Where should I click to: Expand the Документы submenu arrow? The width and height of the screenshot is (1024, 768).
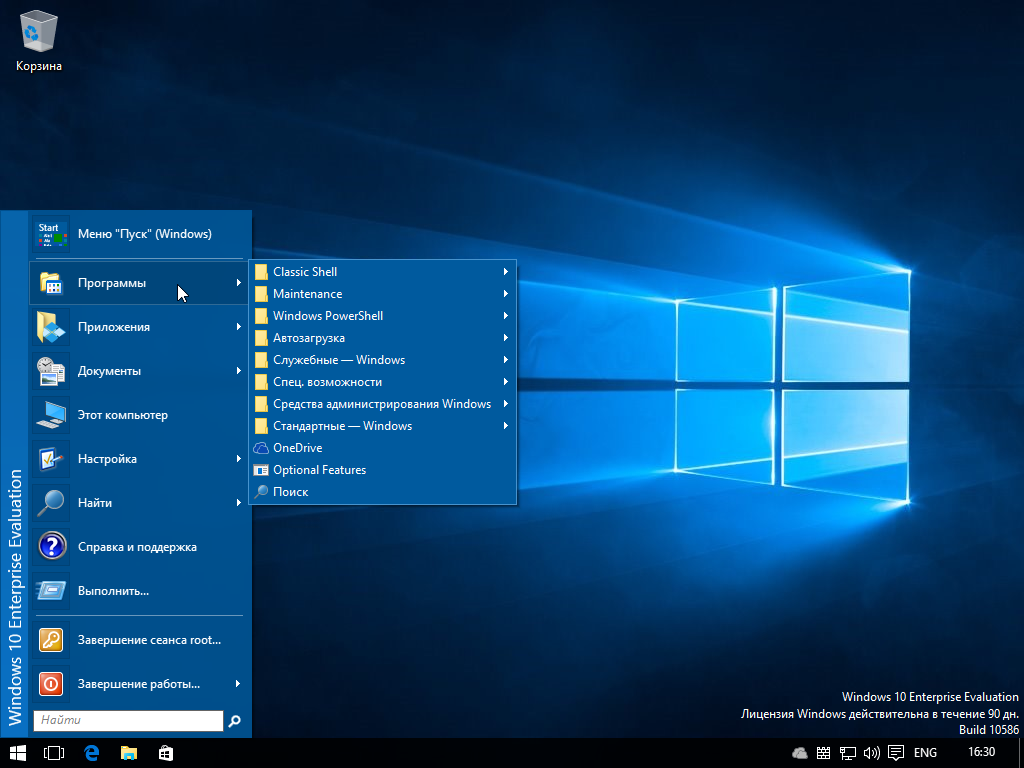238,371
